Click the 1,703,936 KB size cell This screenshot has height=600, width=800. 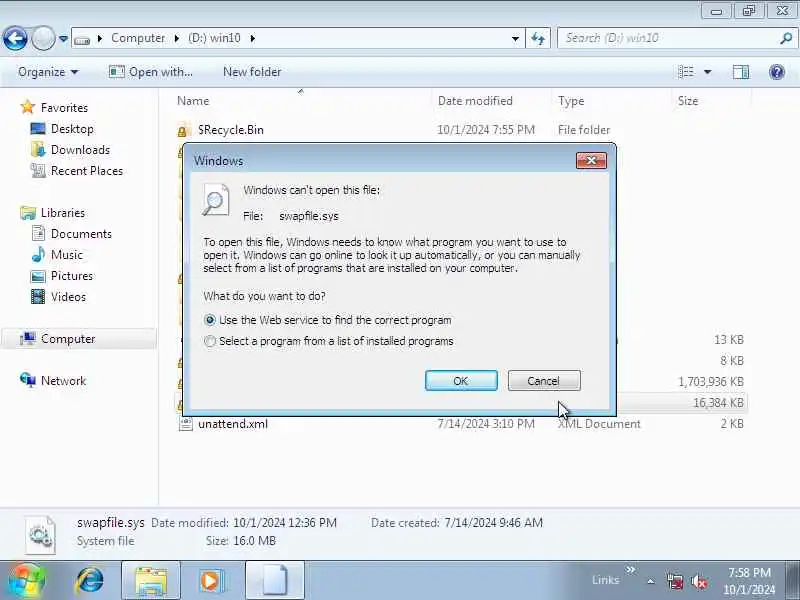click(711, 382)
